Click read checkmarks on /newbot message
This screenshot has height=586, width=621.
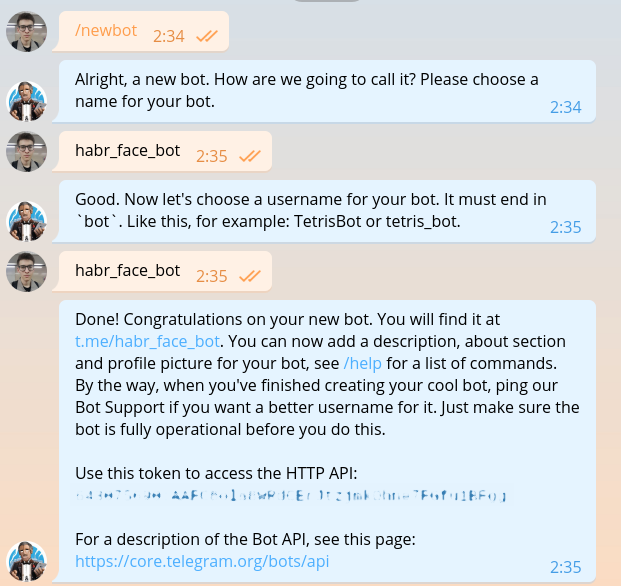(x=207, y=36)
